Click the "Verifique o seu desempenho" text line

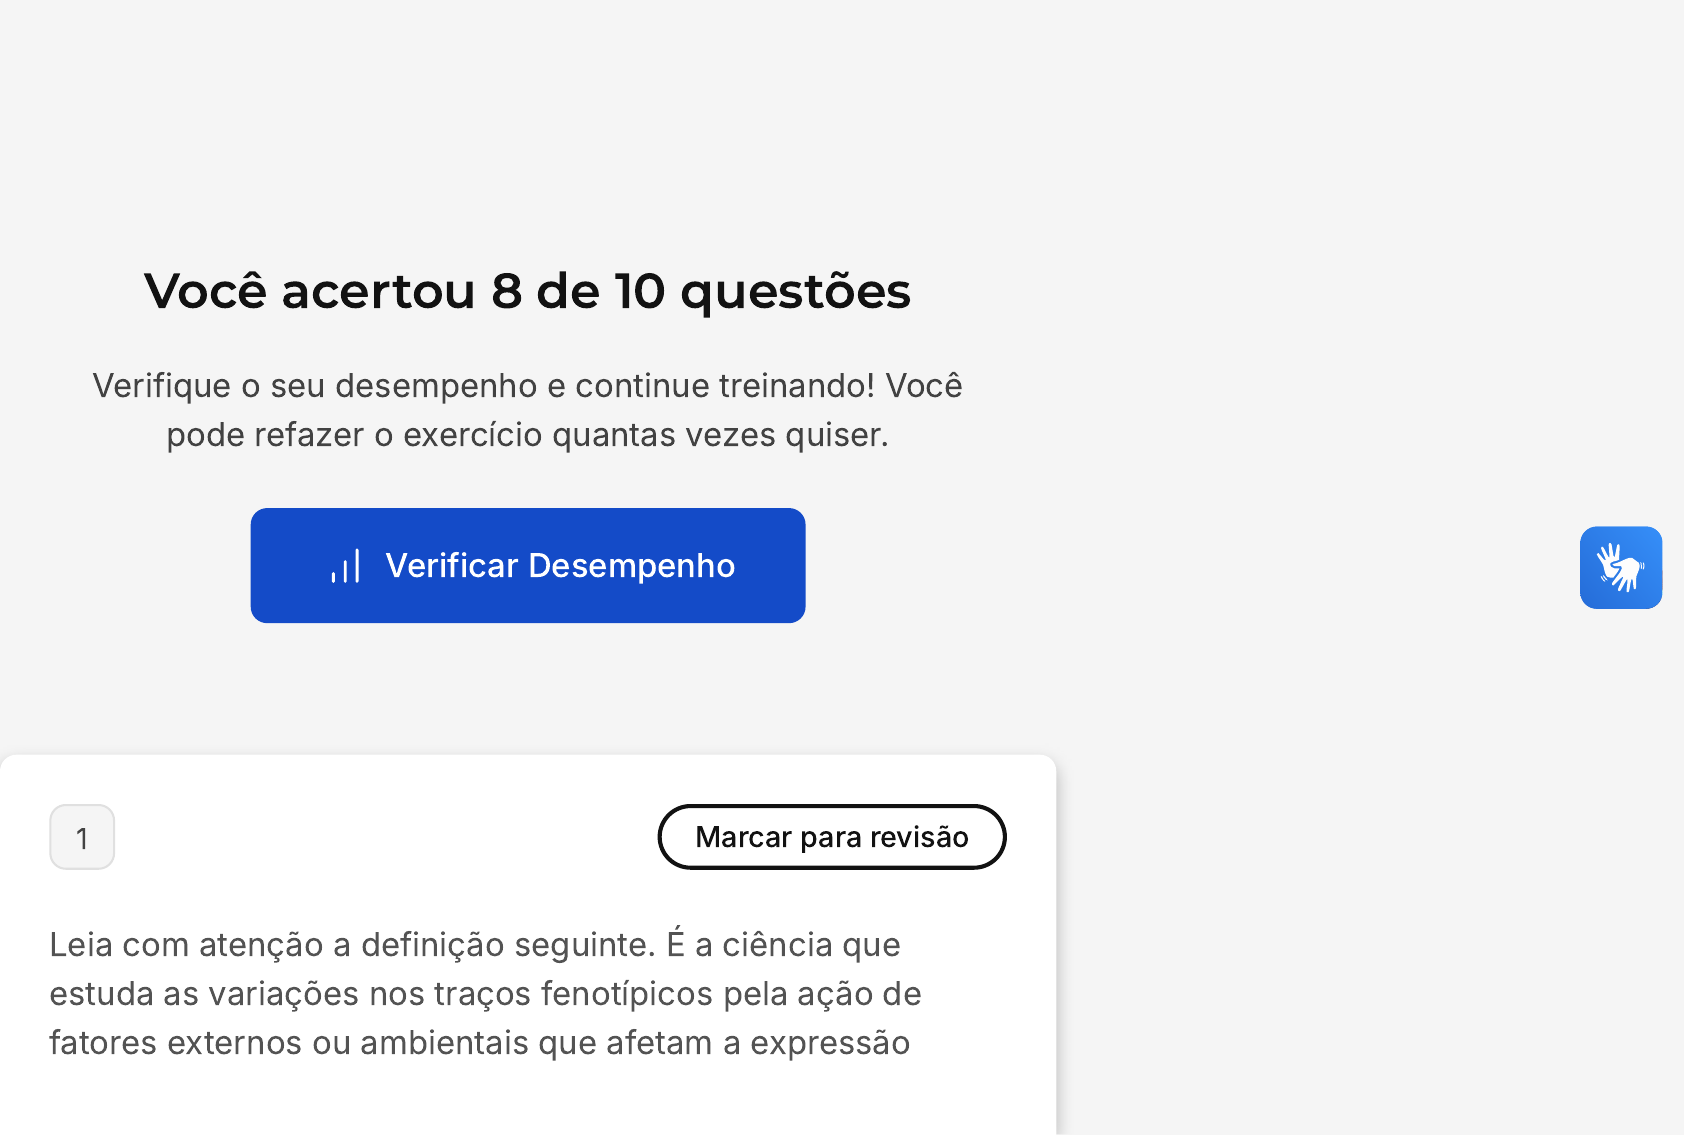[527, 386]
